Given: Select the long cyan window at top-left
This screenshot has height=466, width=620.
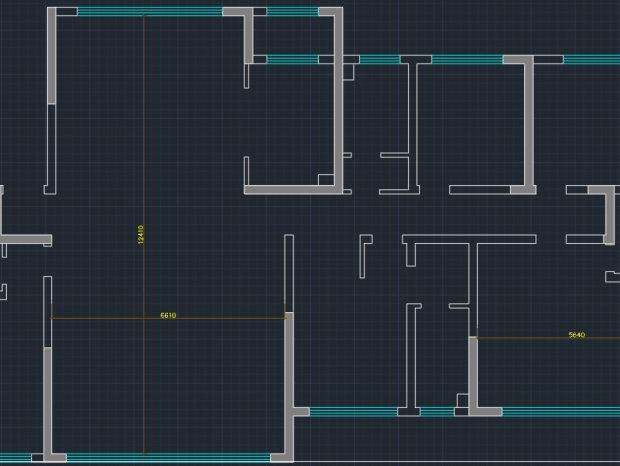Looking at the screenshot, I should click(150, 12).
